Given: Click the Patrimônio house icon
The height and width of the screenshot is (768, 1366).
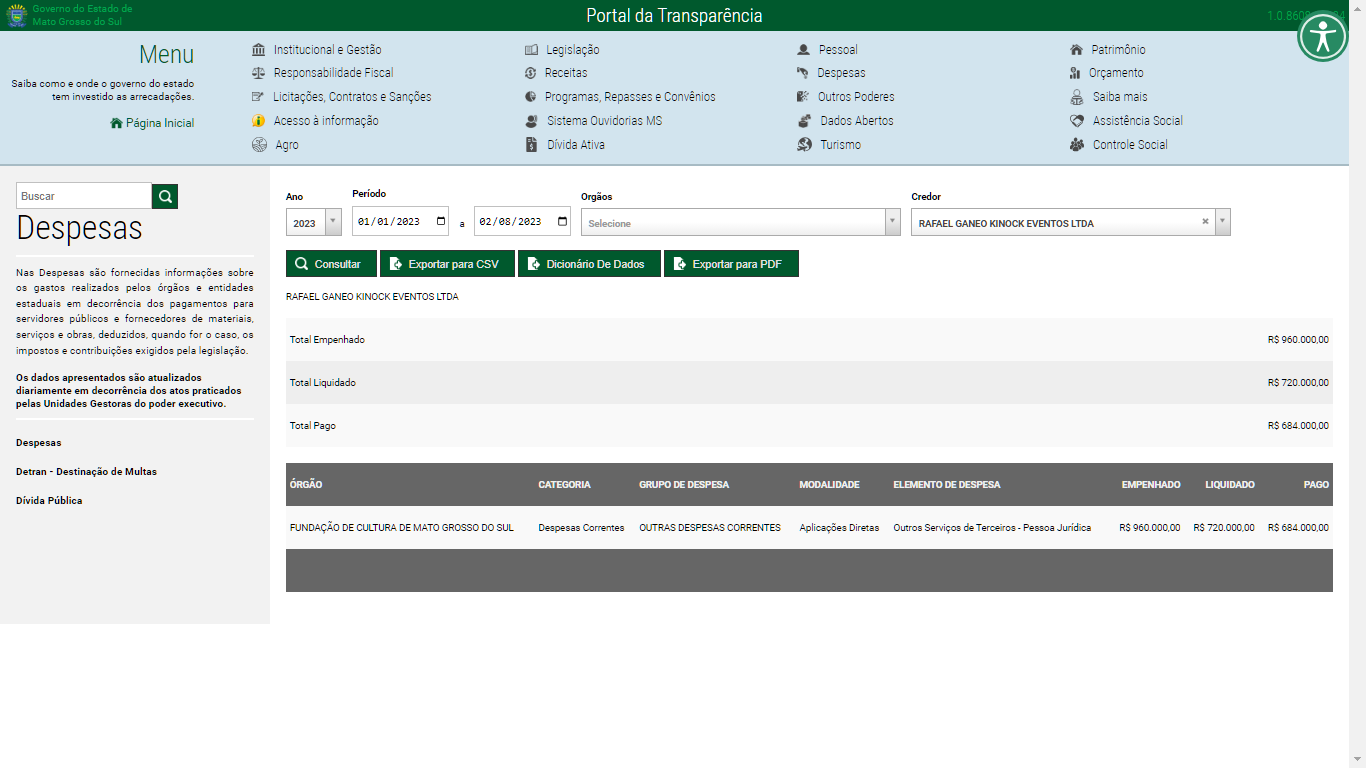Looking at the screenshot, I should (x=1076, y=50).
